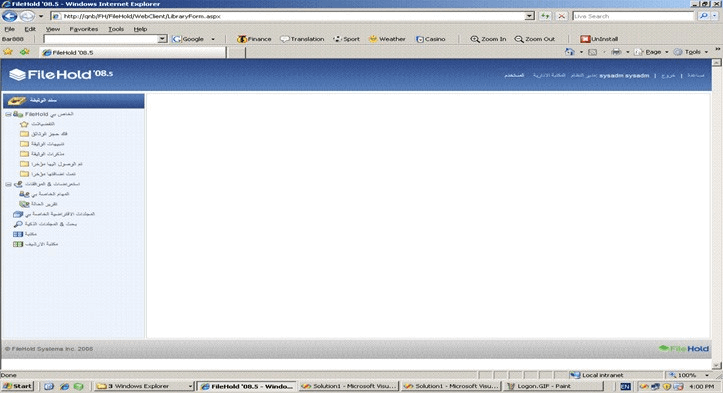
Task: Click the Favorites Center star icon
Action: [8, 52]
